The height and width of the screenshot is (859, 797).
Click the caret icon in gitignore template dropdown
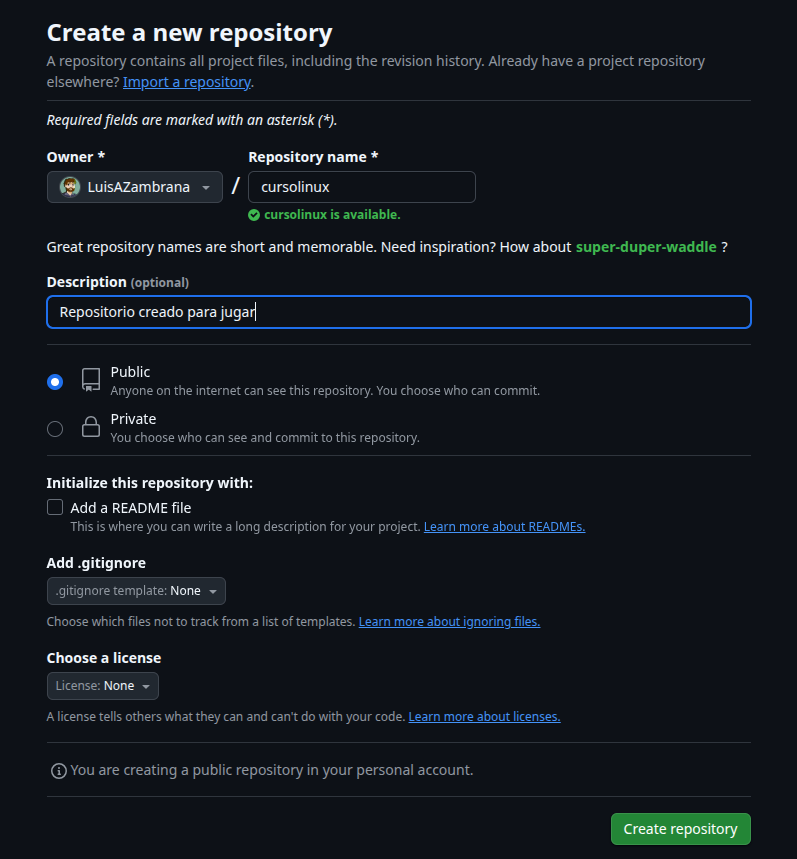[213, 590]
